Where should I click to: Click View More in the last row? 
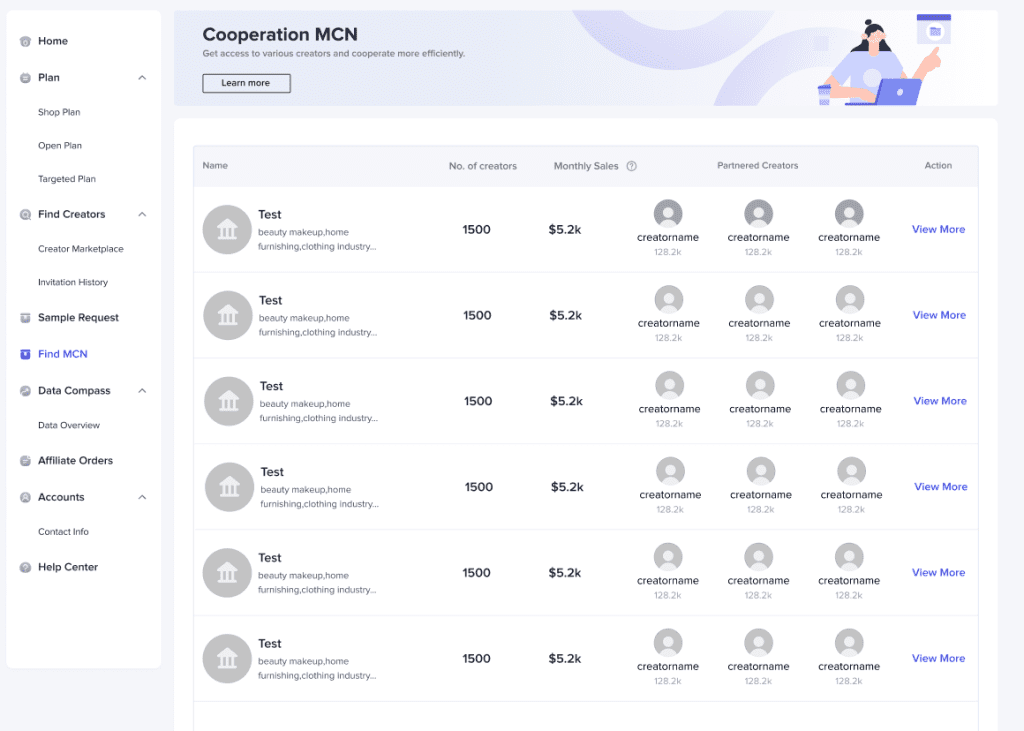pos(938,658)
